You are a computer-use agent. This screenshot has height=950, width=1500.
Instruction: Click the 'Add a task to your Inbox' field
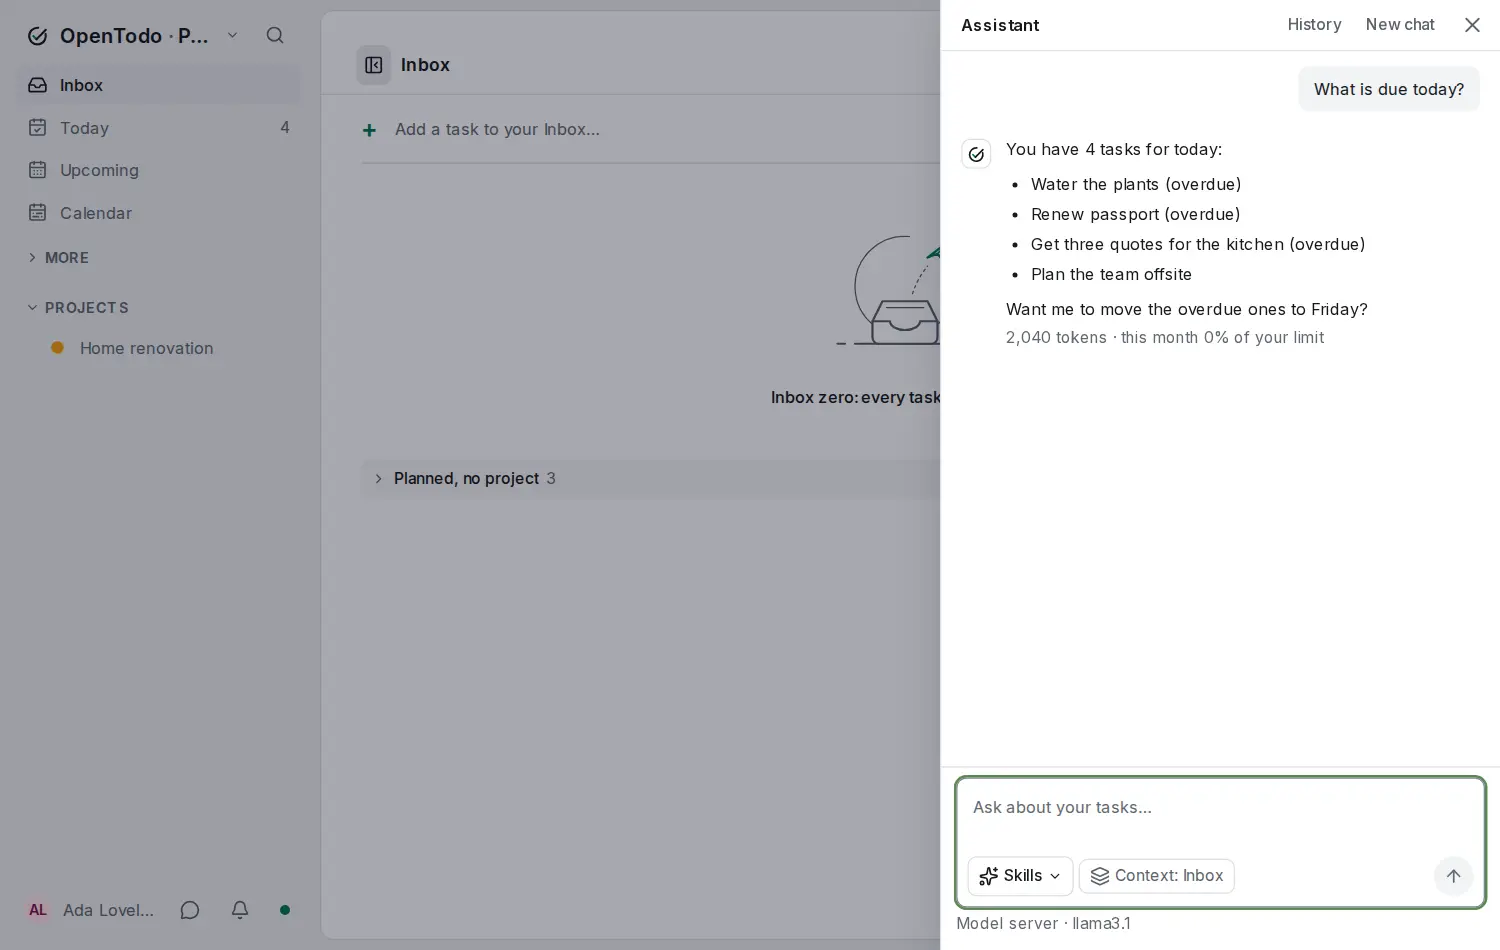tap(650, 130)
